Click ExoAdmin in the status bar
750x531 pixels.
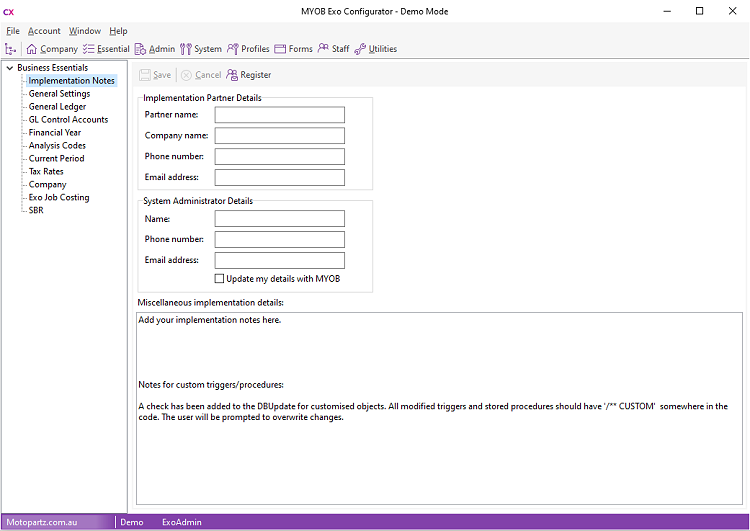pyautogui.click(x=182, y=522)
